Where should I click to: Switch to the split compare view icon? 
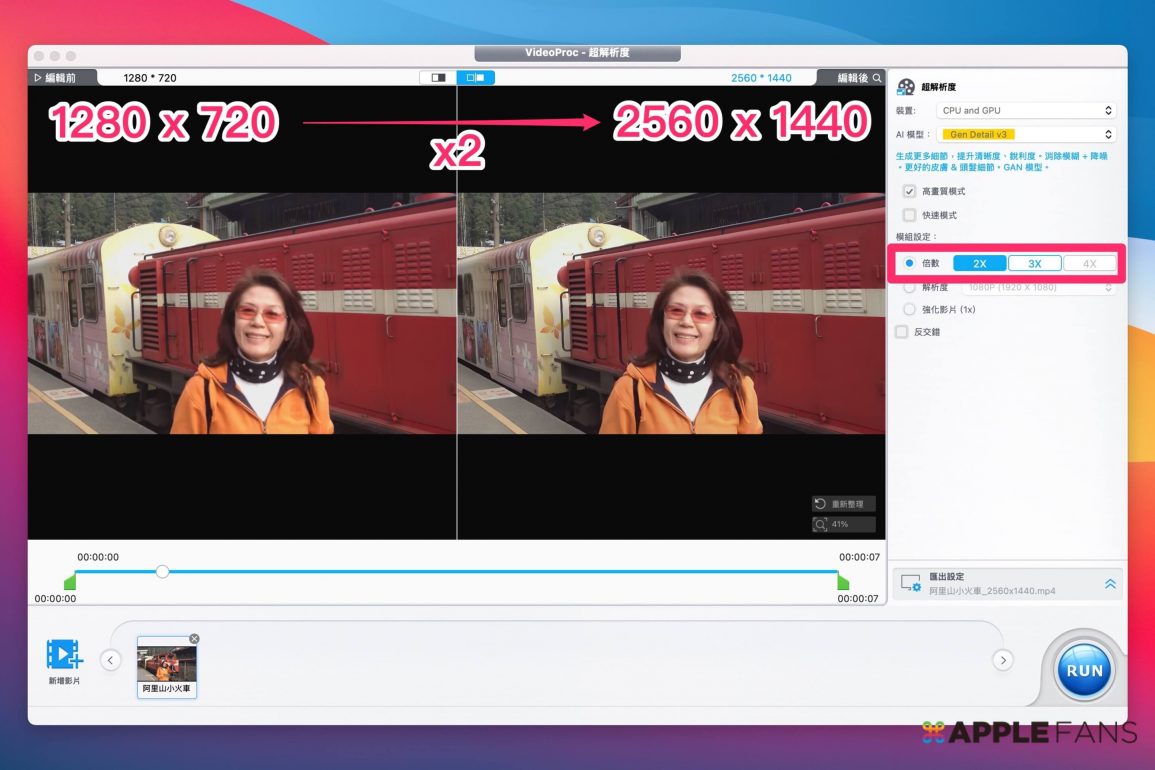(x=437, y=77)
